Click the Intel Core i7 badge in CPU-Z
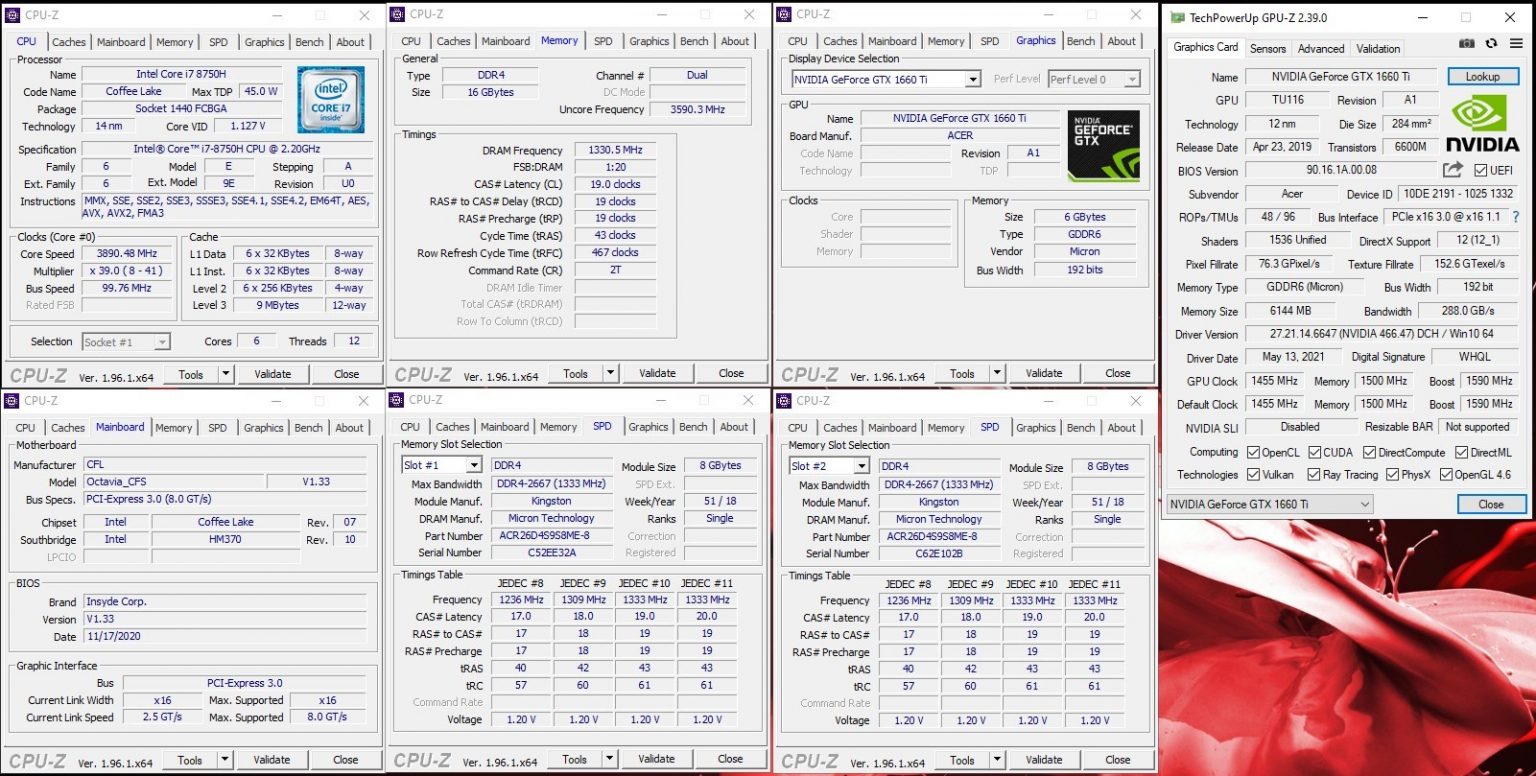The image size is (1536, 776). point(330,100)
